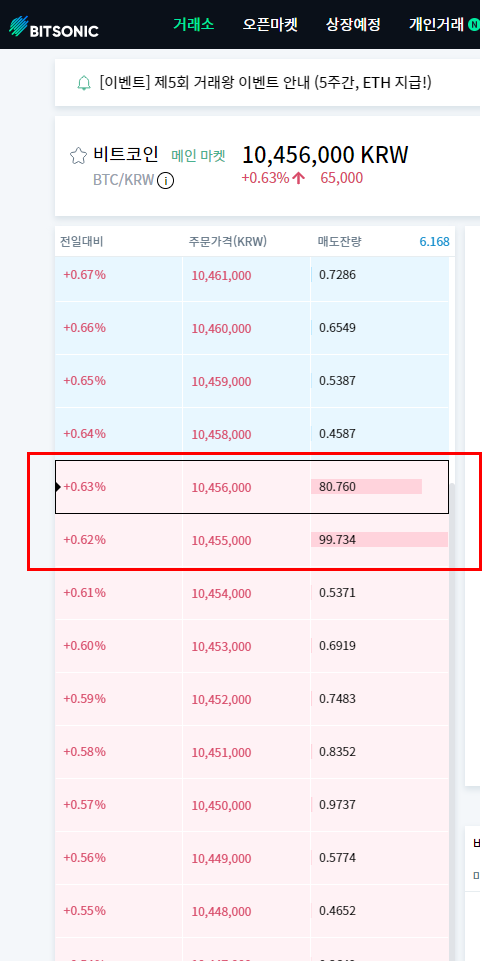
Task: Click the notification bell icon
Action: pos(84,83)
